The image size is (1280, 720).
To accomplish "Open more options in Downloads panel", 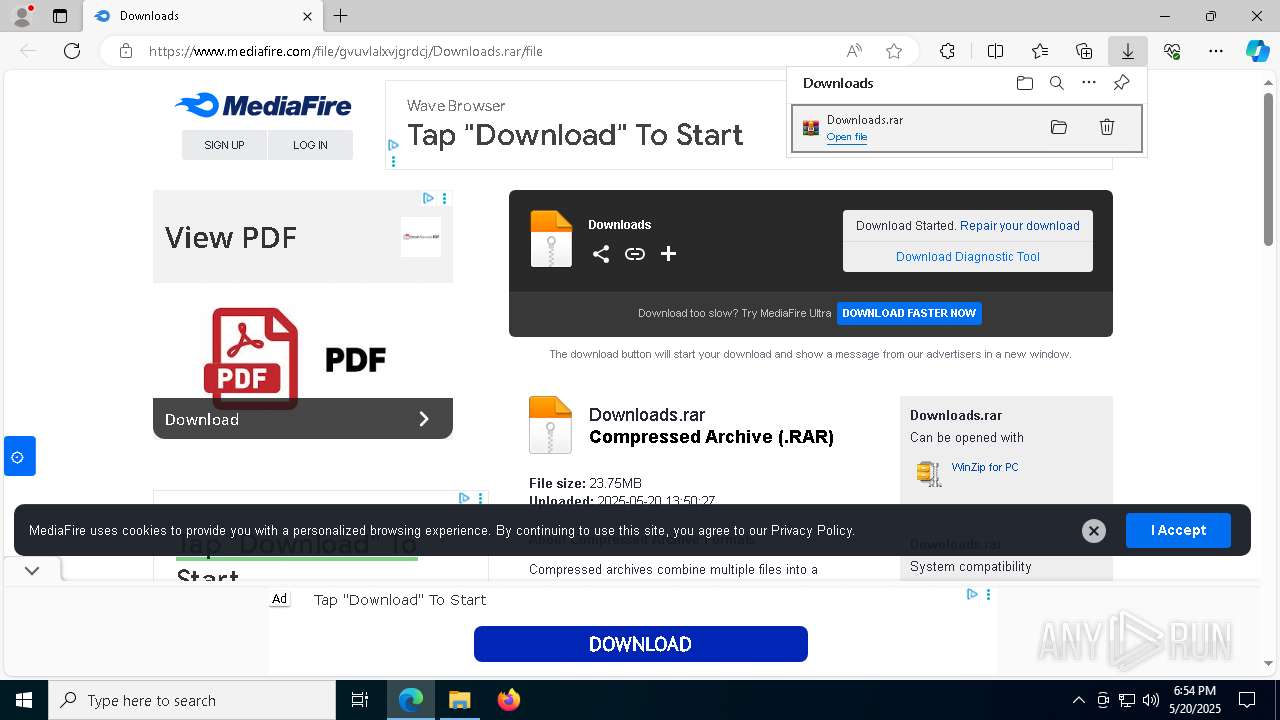I will click(1089, 83).
